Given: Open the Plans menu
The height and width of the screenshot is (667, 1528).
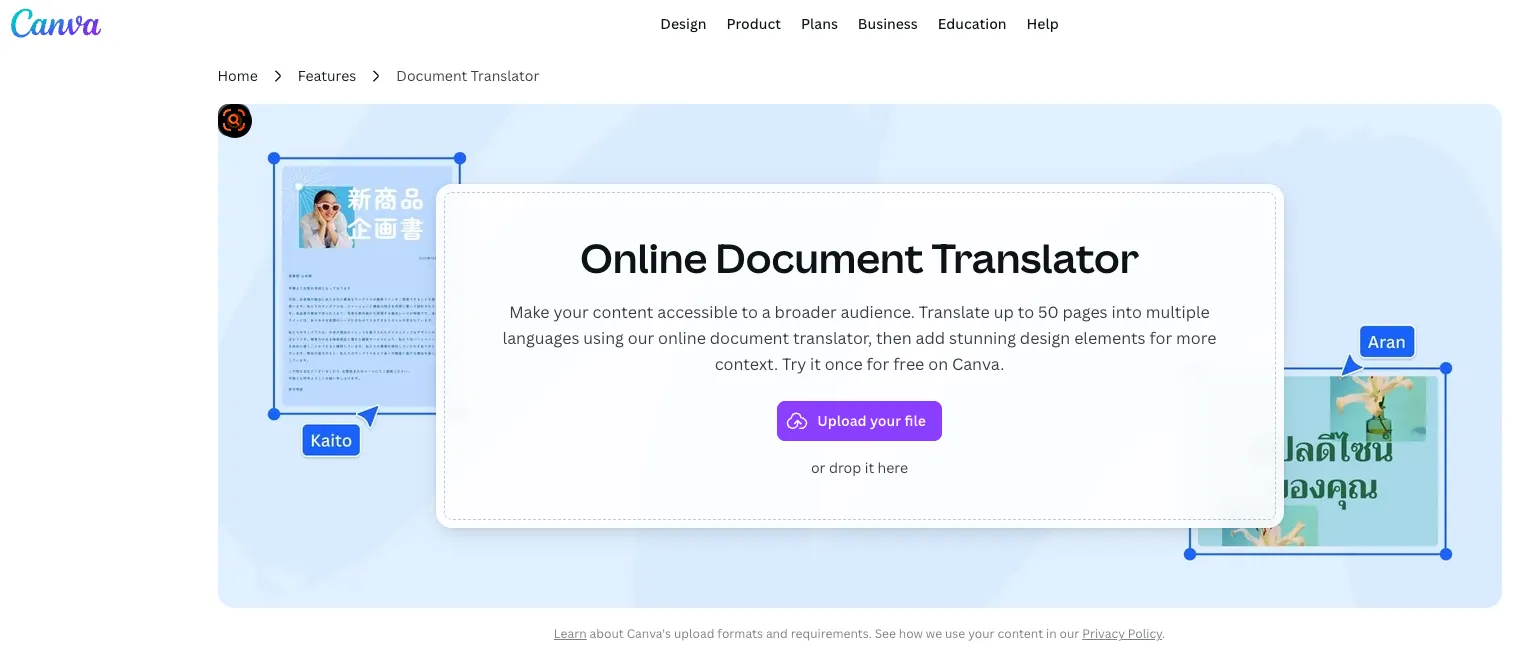Looking at the screenshot, I should tap(819, 24).
